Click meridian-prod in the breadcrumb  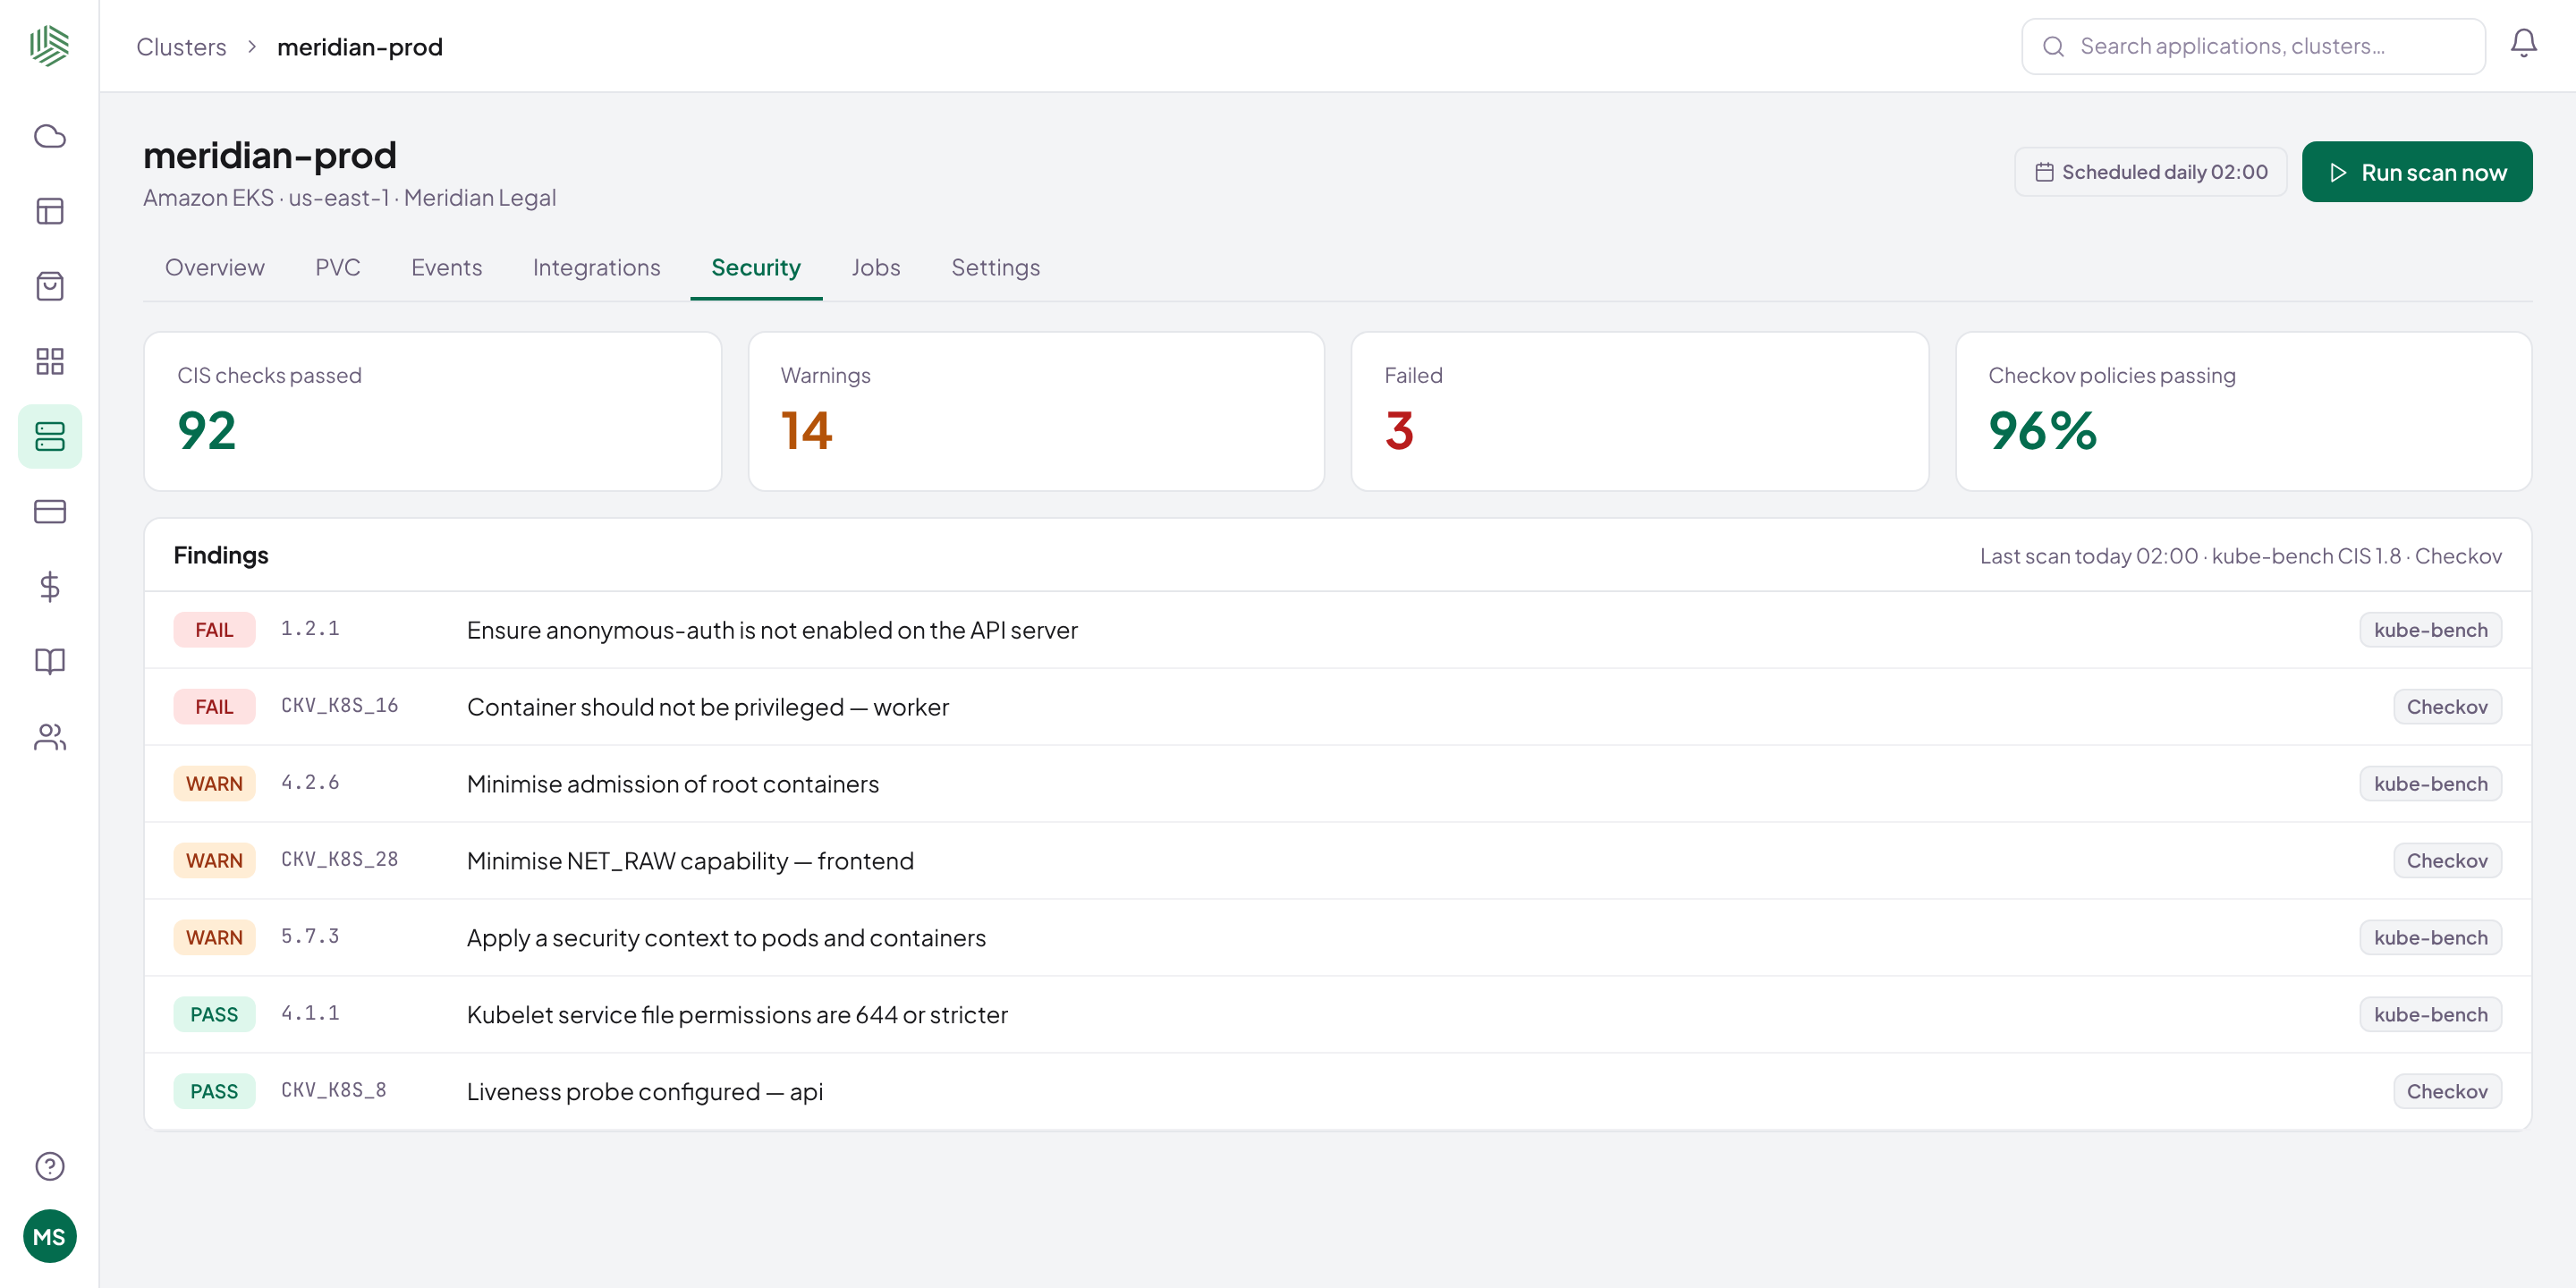[360, 47]
